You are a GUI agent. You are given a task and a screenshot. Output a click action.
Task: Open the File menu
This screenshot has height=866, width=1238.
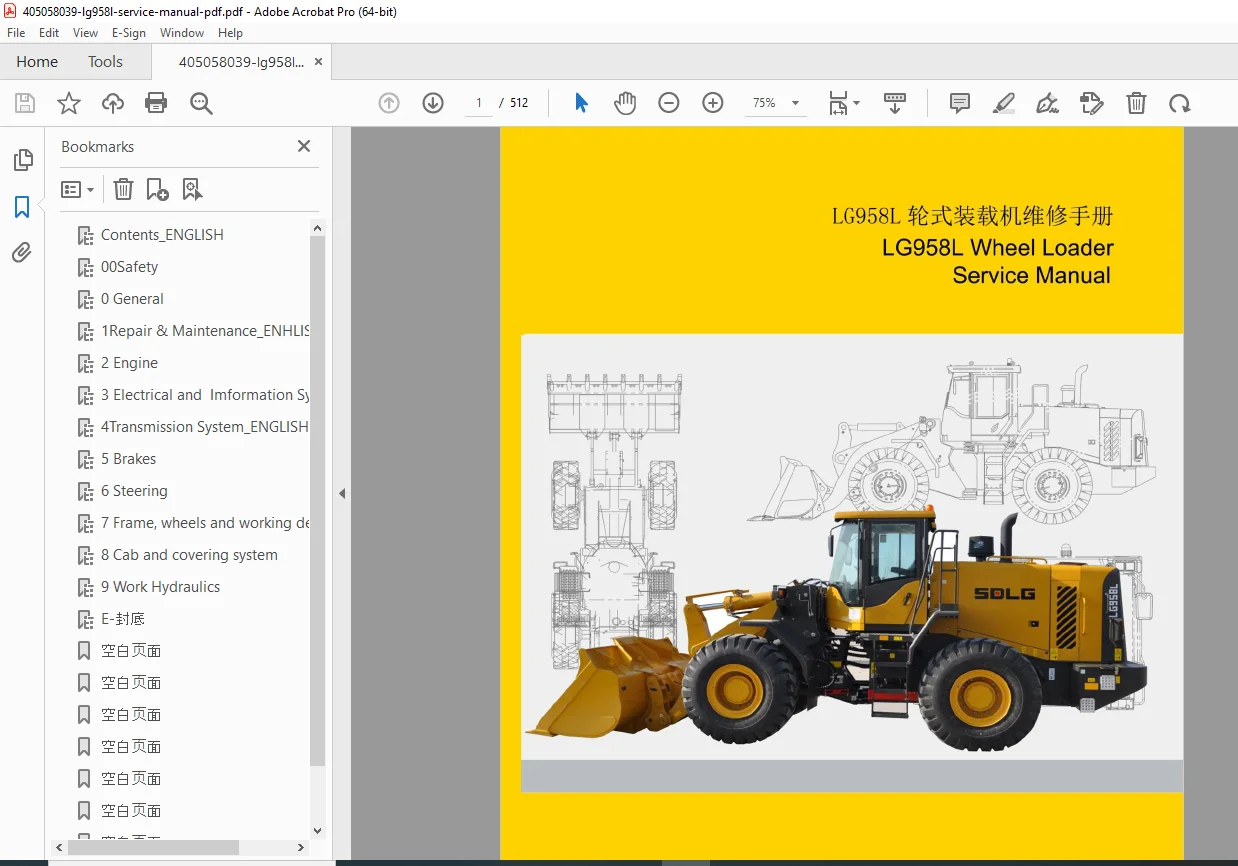(16, 33)
